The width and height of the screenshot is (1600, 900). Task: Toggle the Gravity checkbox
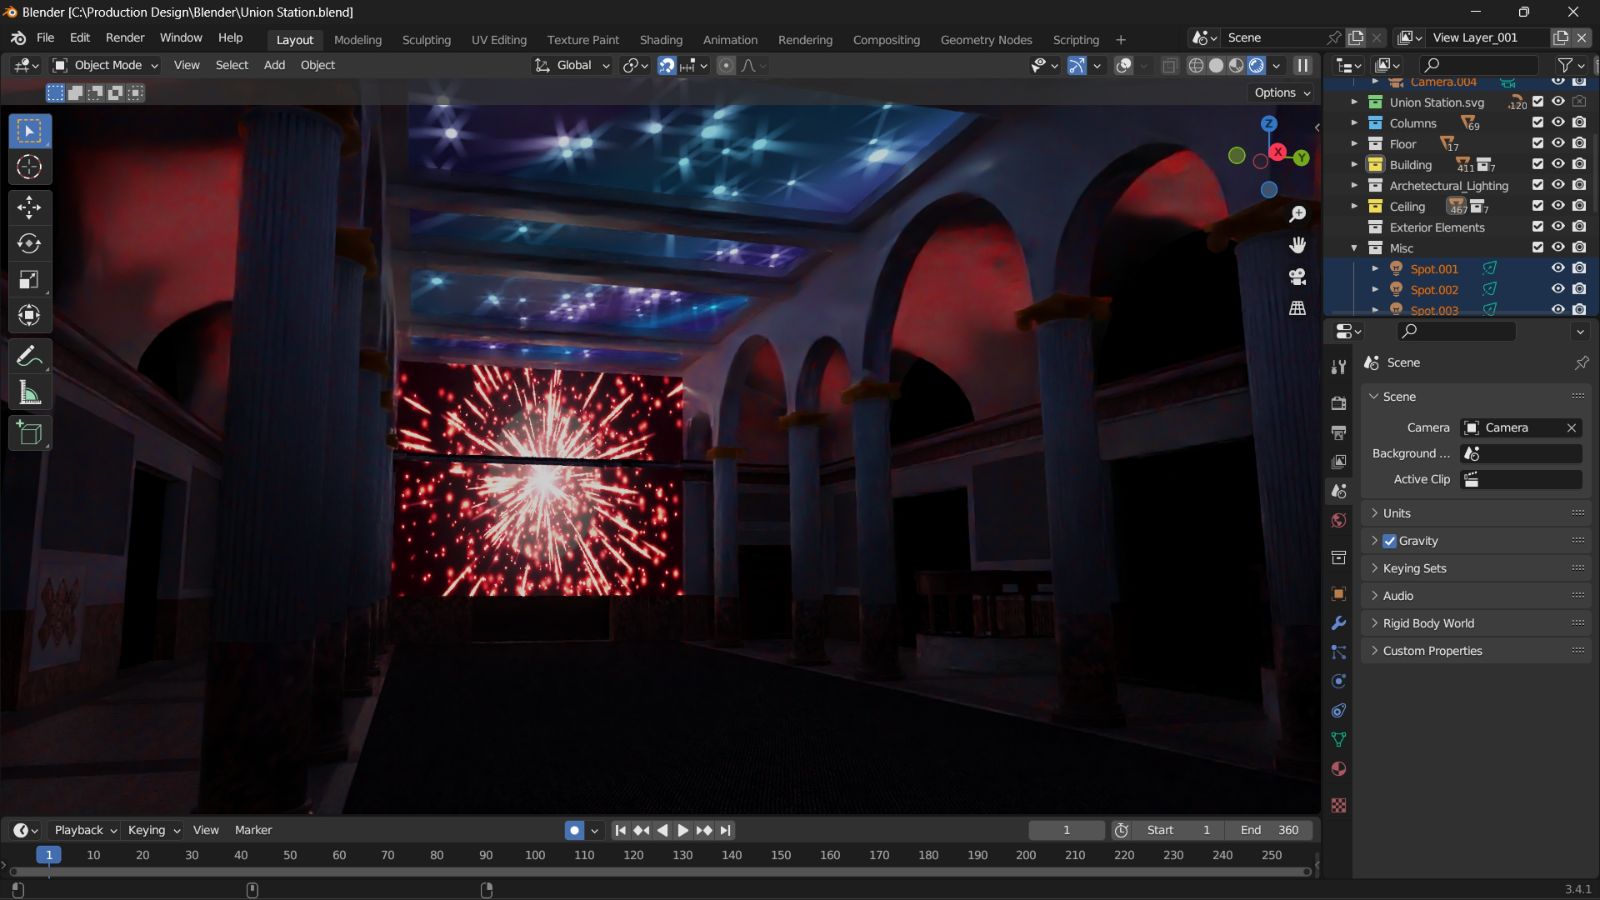point(1389,541)
